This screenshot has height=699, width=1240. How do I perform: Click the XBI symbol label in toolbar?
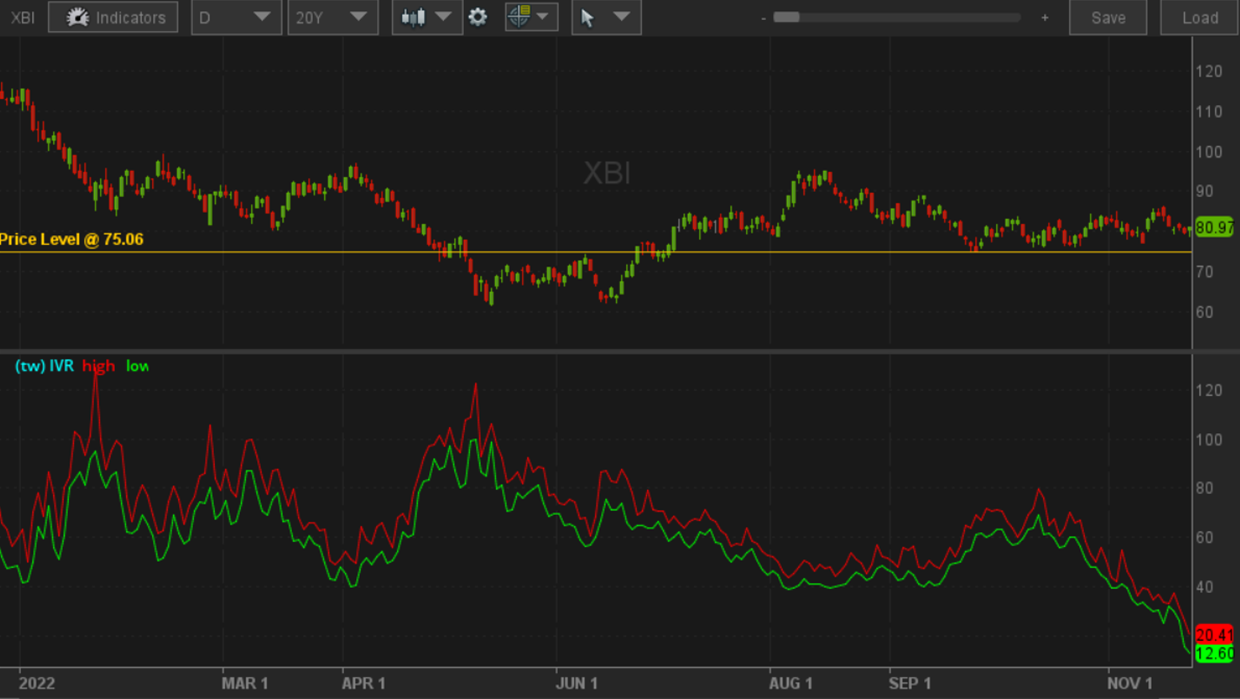(x=22, y=18)
